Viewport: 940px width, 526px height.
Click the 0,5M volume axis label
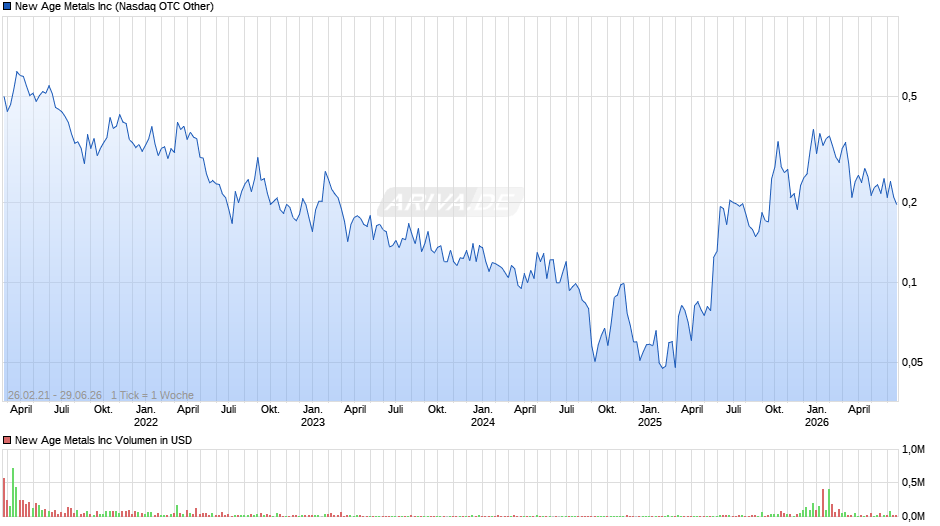pos(914,482)
